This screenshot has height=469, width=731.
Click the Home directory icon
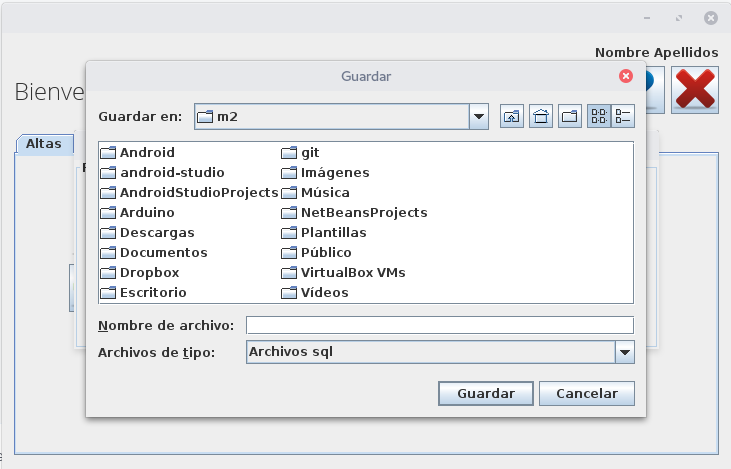(541, 117)
